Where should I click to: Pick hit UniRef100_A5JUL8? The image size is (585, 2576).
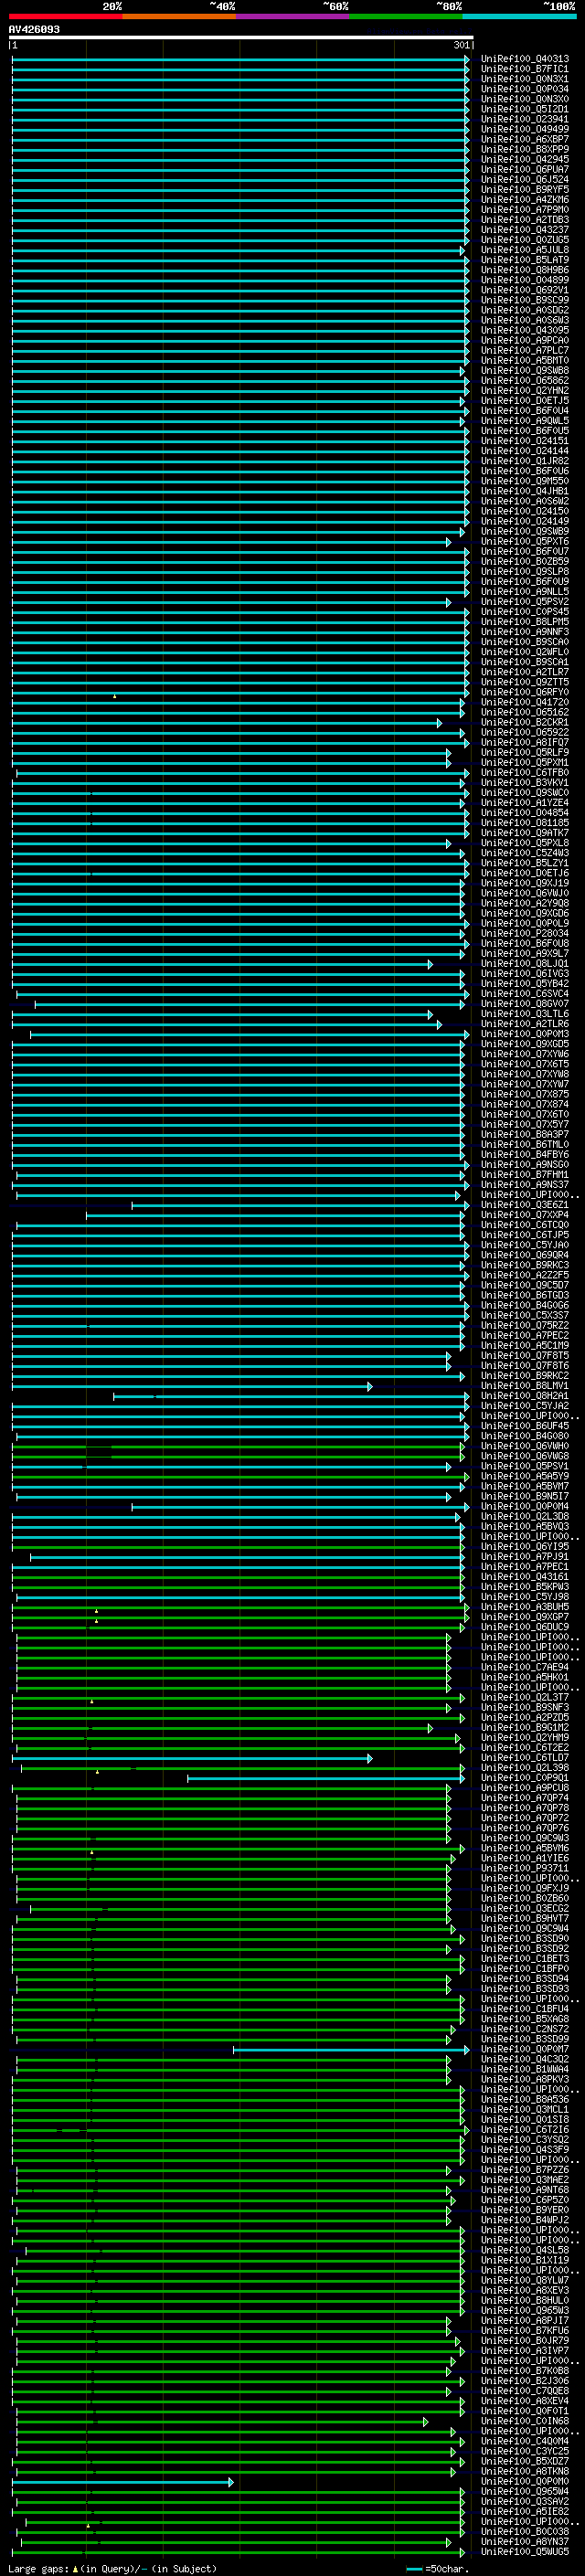click(x=524, y=250)
